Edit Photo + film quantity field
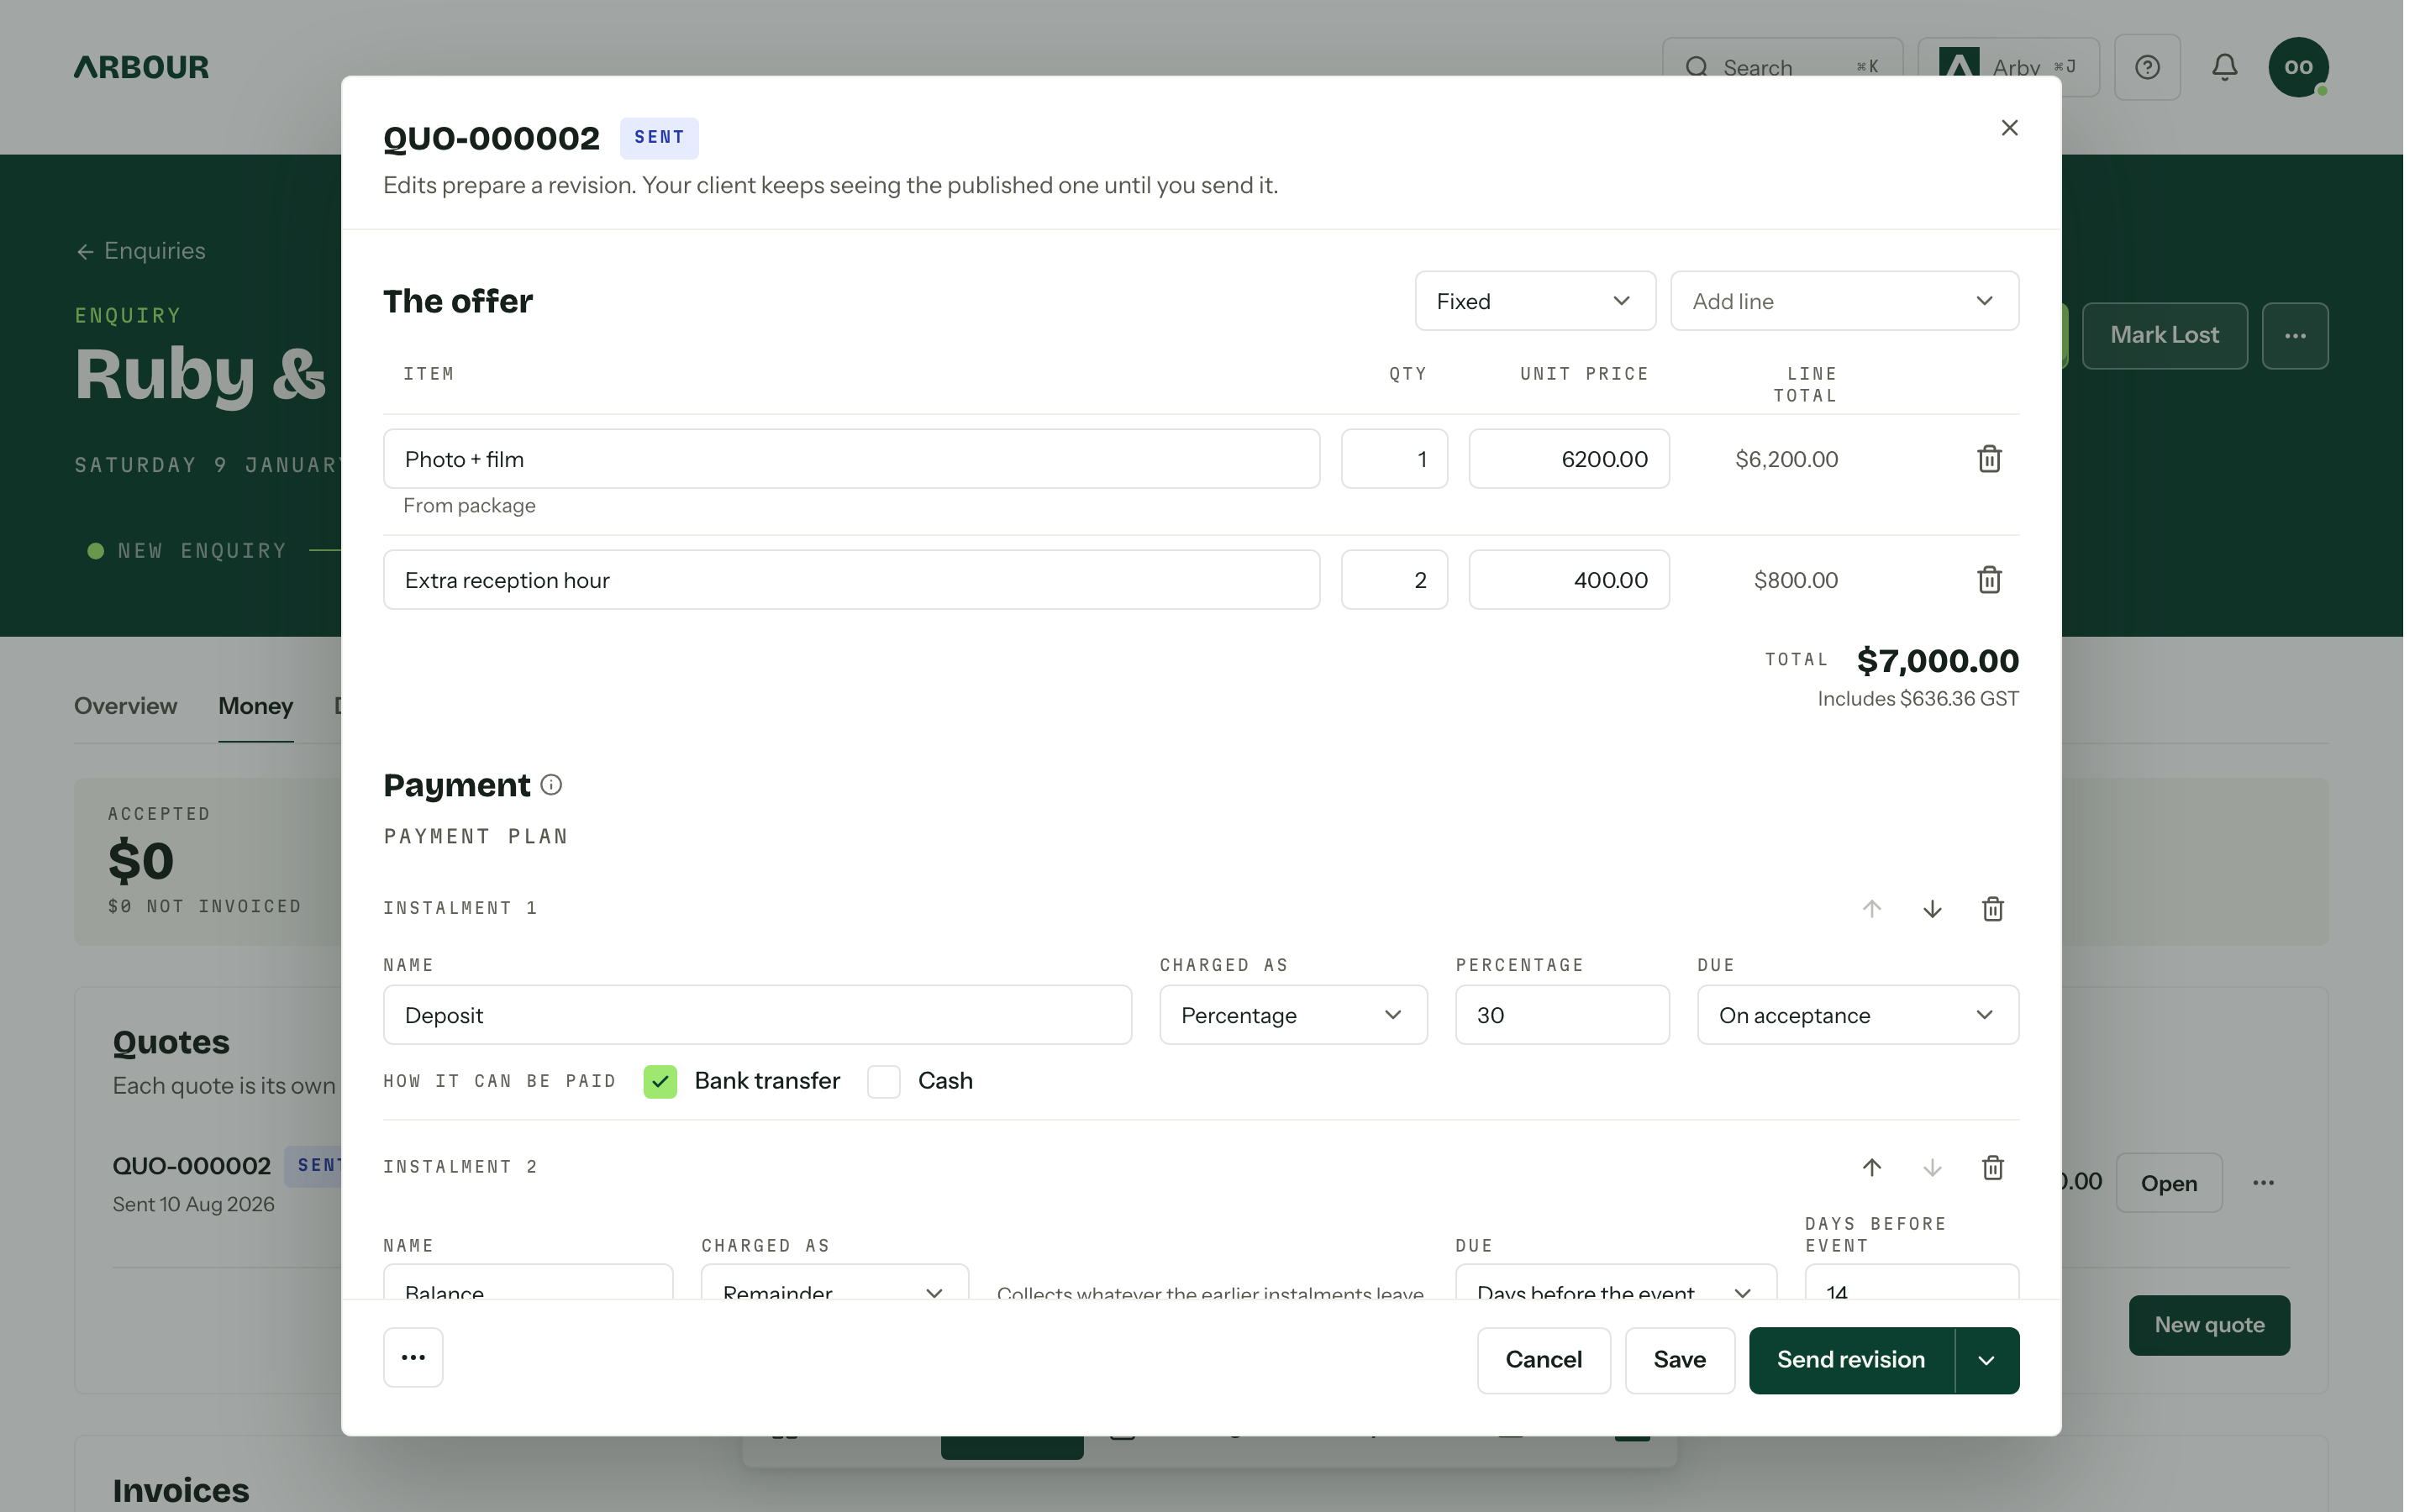 point(1394,459)
